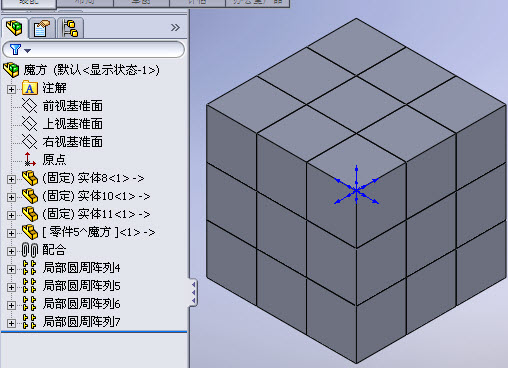Click the 注解 annotations folder icon

(x=30, y=88)
